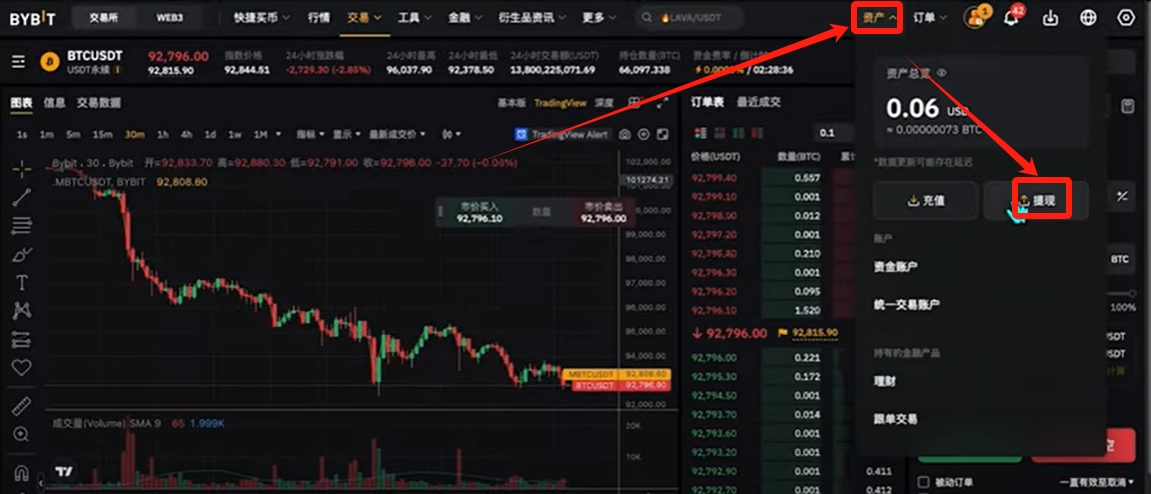1151x494 pixels.
Task: Open the hamburger menu beside BTCUSDT
Action: [18, 62]
